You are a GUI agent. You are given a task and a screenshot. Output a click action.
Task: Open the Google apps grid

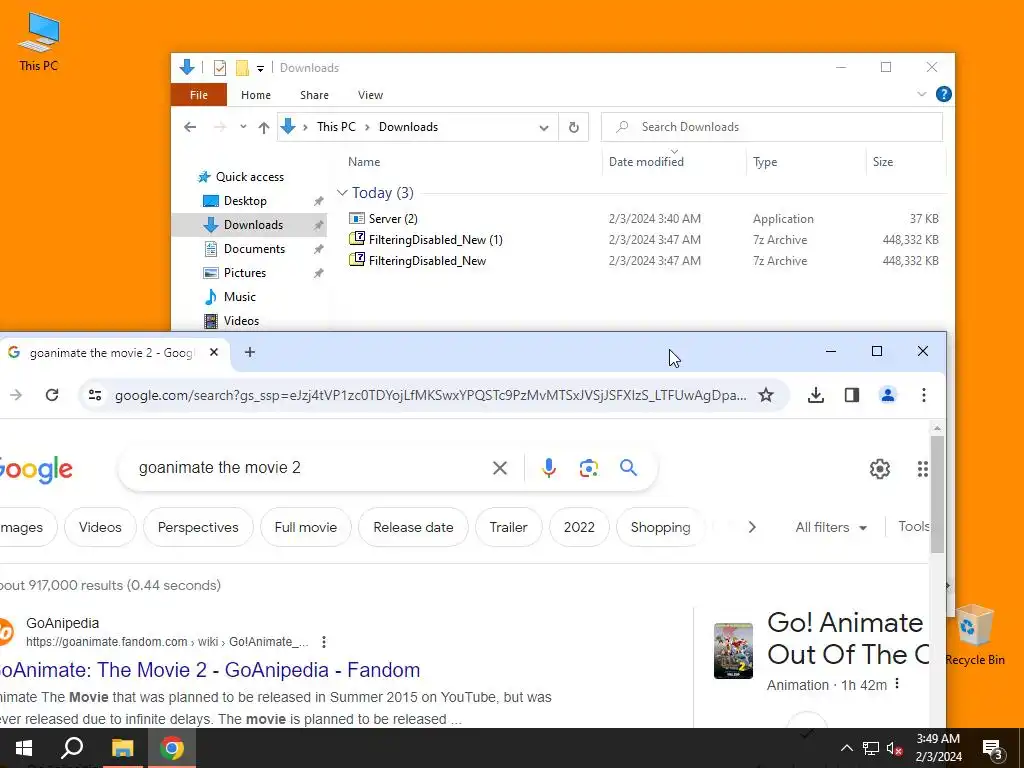pos(921,468)
